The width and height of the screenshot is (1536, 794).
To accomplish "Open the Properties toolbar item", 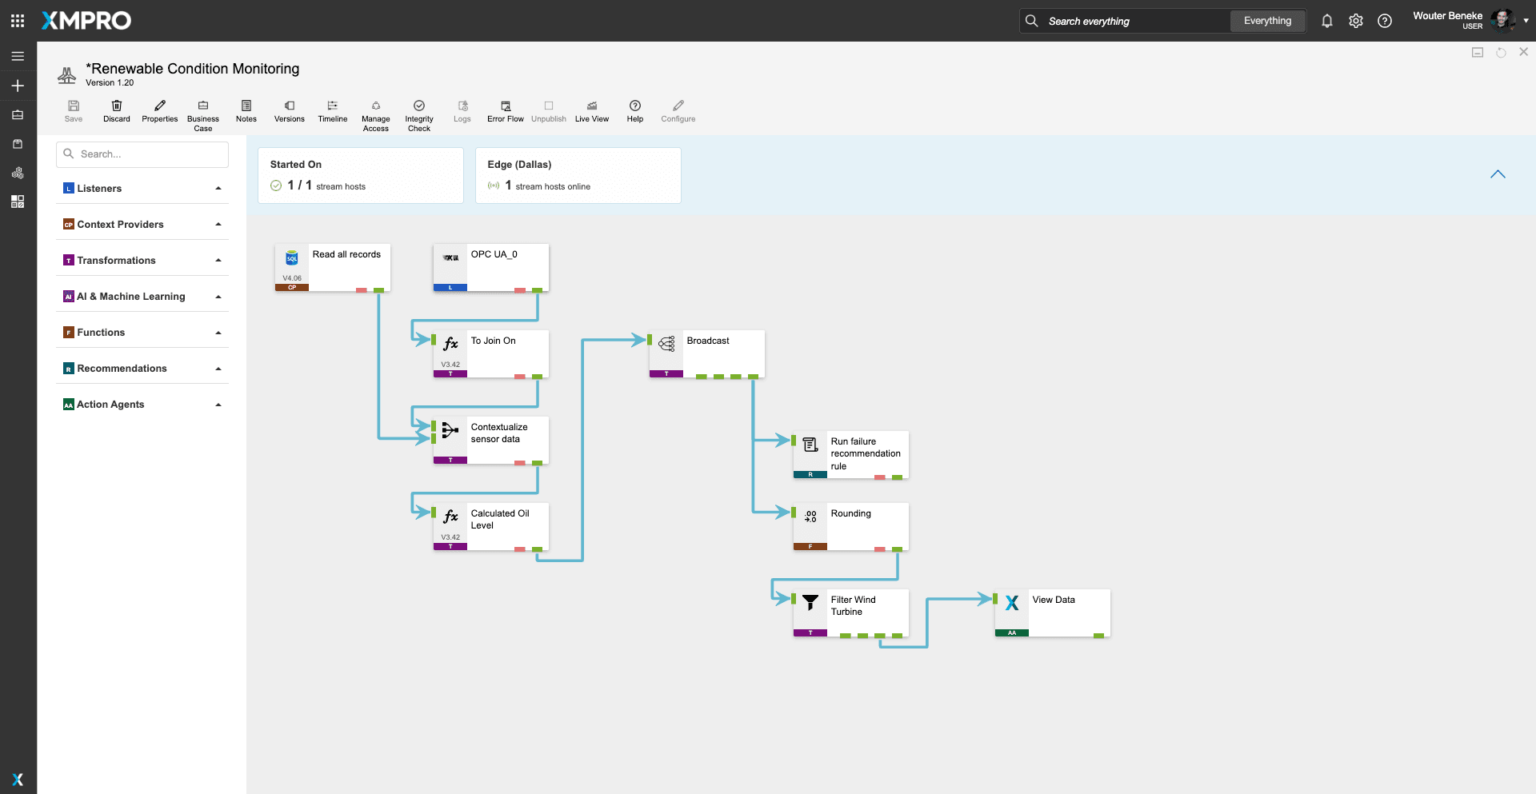I will click(159, 106).
